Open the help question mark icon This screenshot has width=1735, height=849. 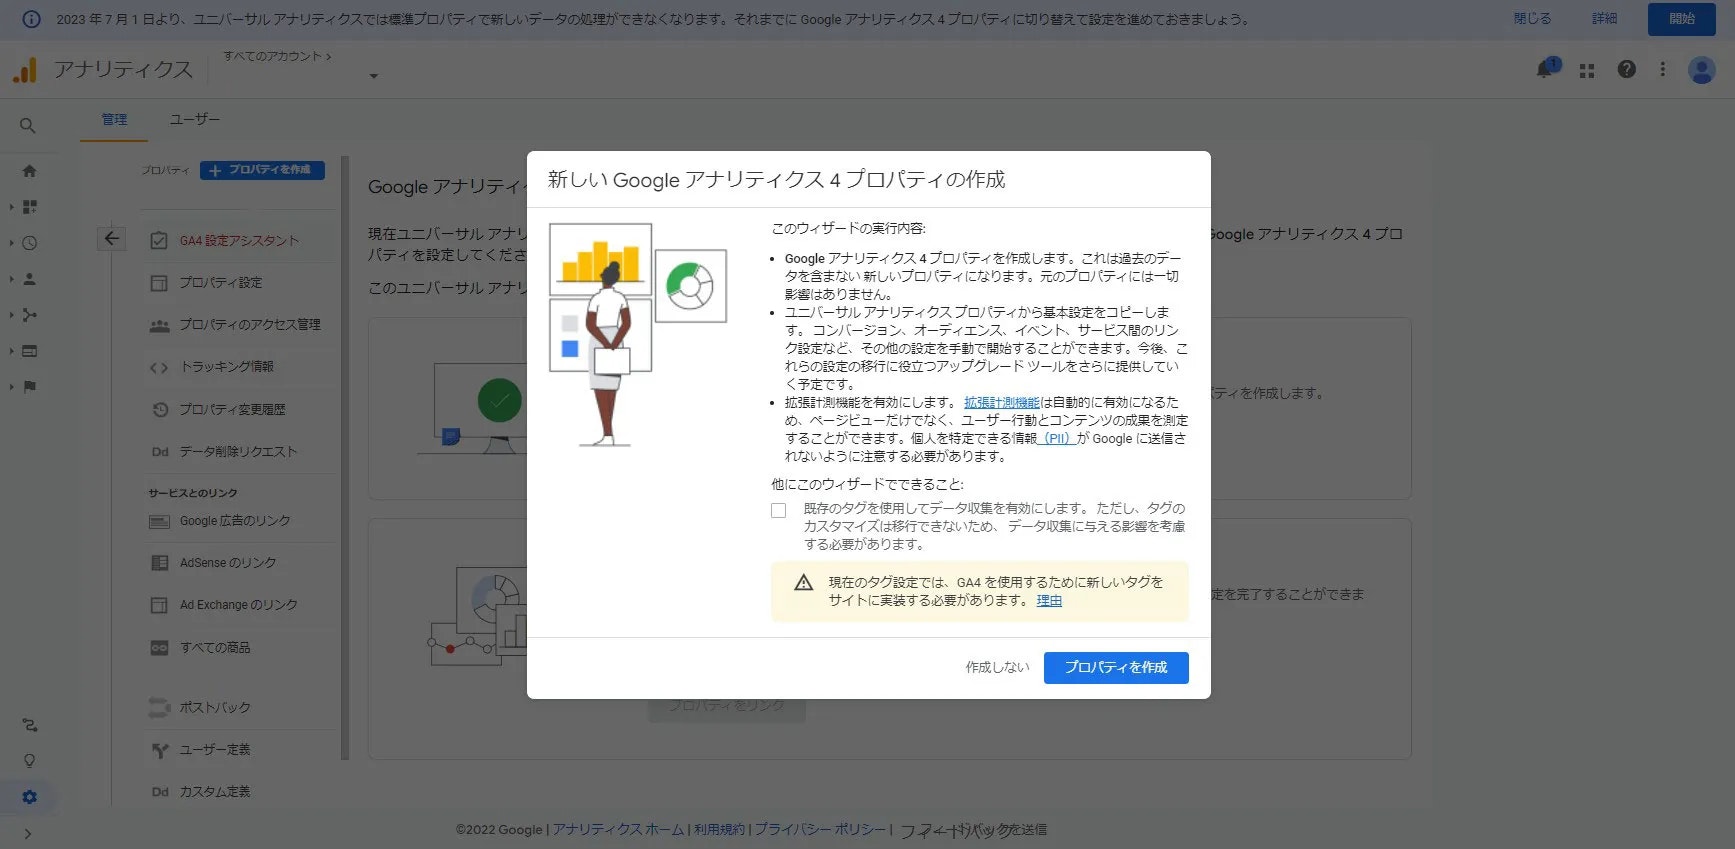pyautogui.click(x=1627, y=69)
